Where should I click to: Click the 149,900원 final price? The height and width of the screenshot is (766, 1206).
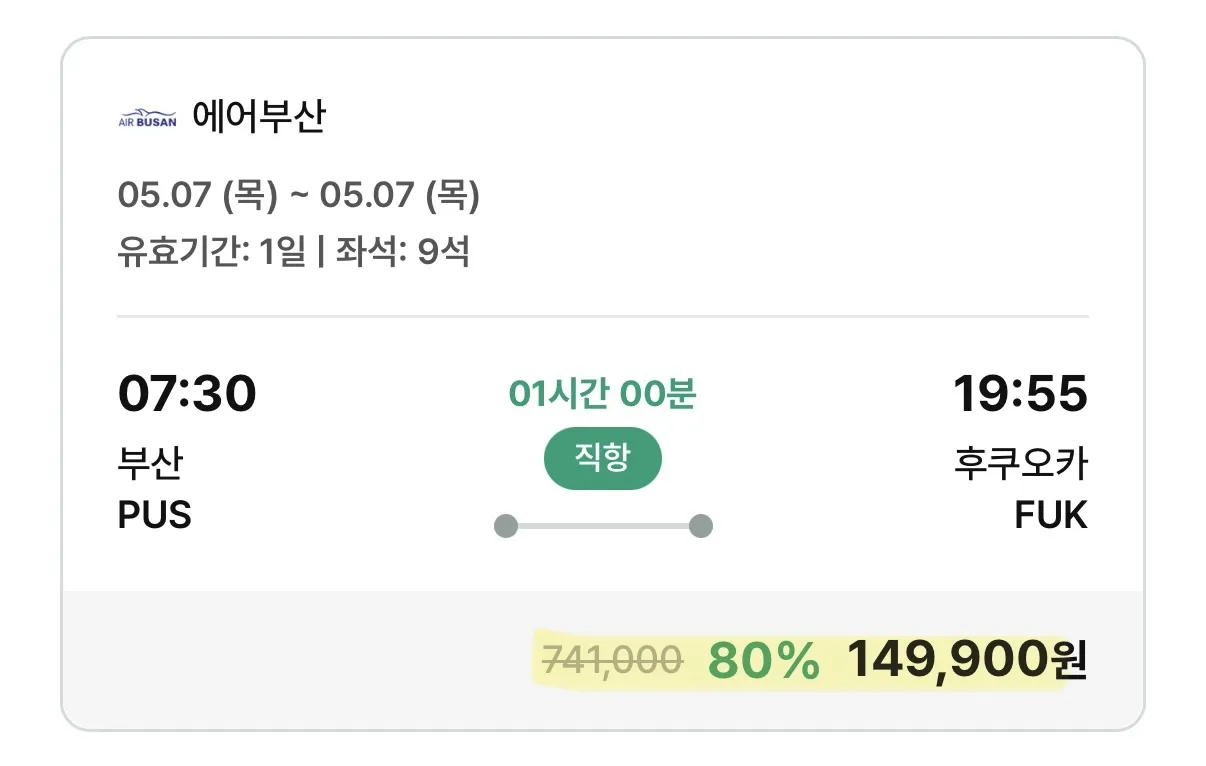click(x=968, y=659)
